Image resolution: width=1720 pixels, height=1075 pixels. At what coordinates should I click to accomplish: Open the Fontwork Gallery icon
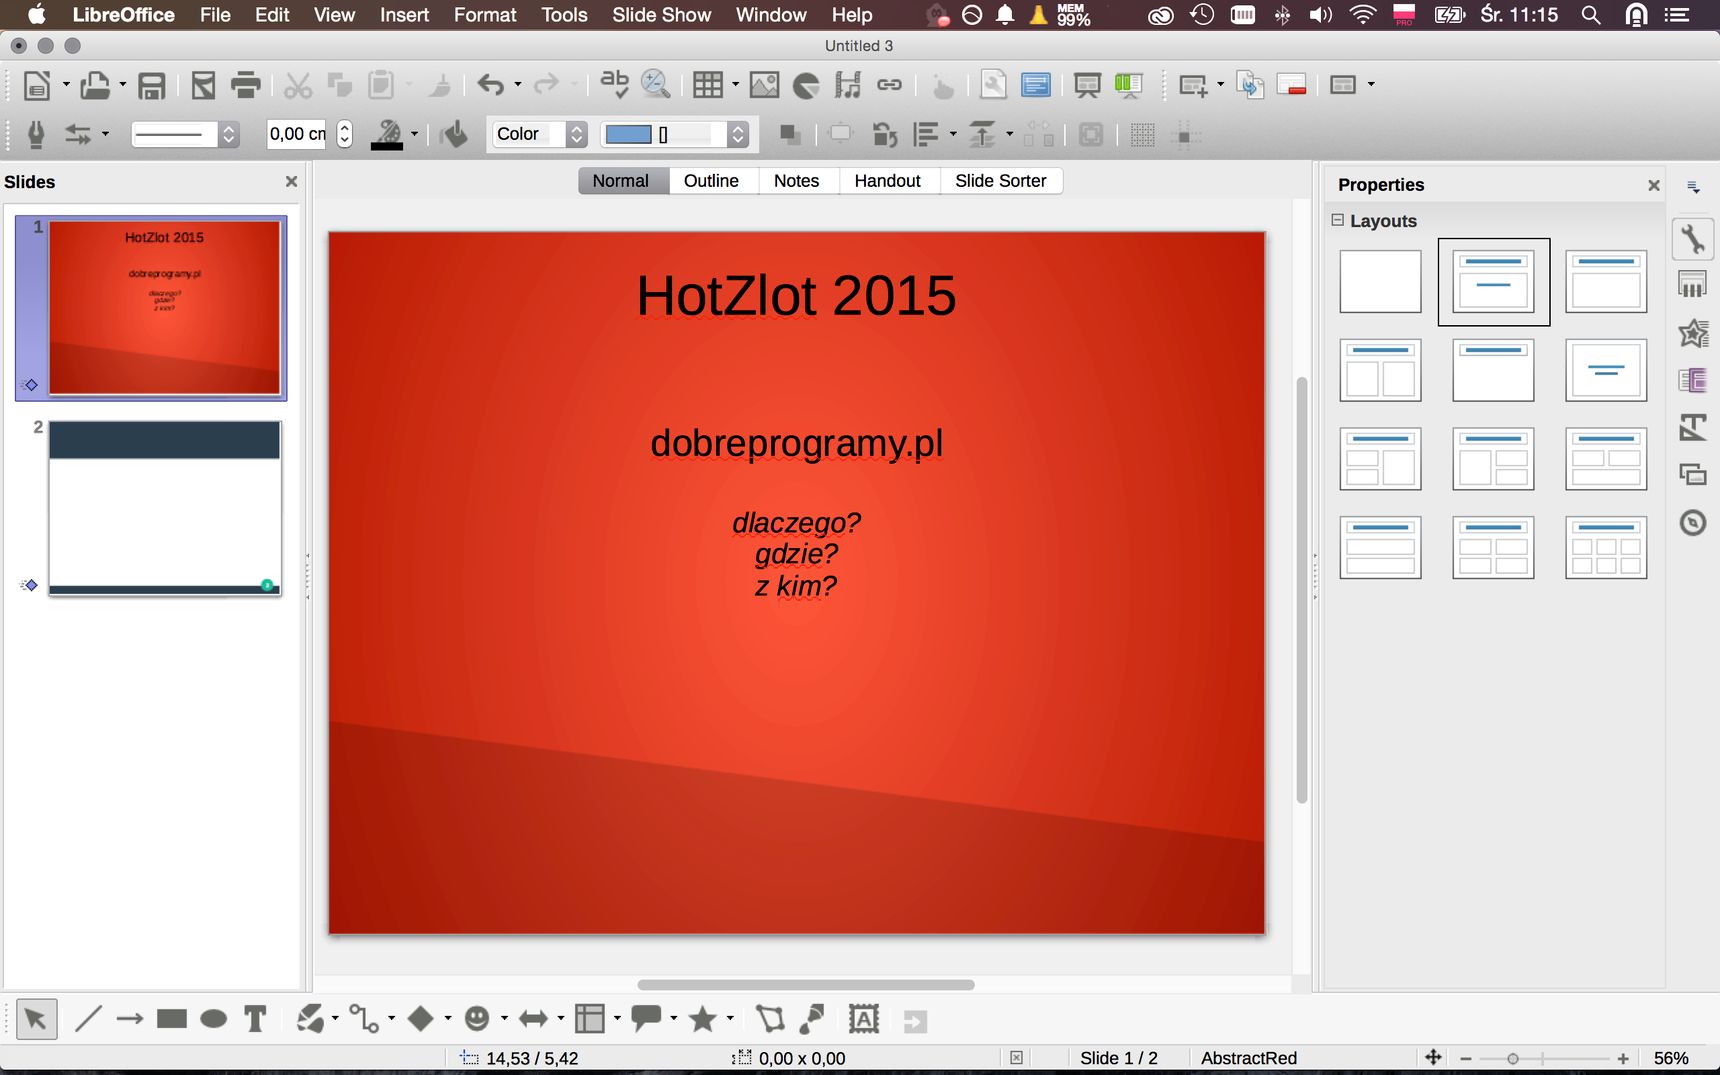[x=864, y=1019]
